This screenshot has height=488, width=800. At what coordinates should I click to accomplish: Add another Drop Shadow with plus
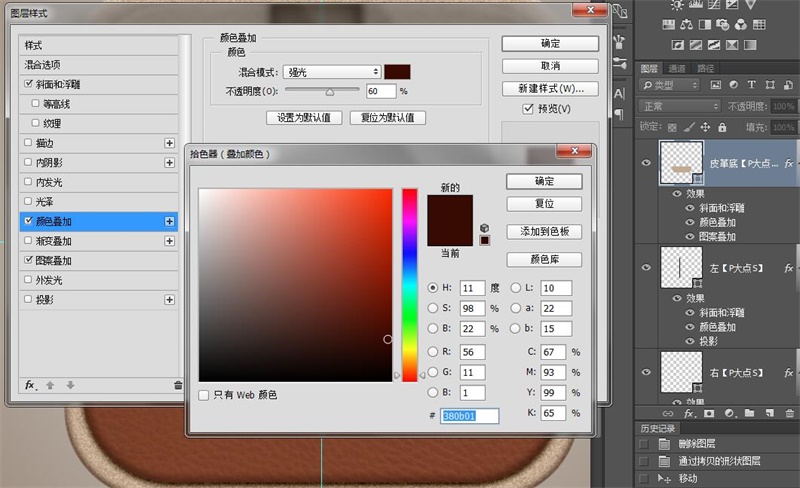coord(169,300)
